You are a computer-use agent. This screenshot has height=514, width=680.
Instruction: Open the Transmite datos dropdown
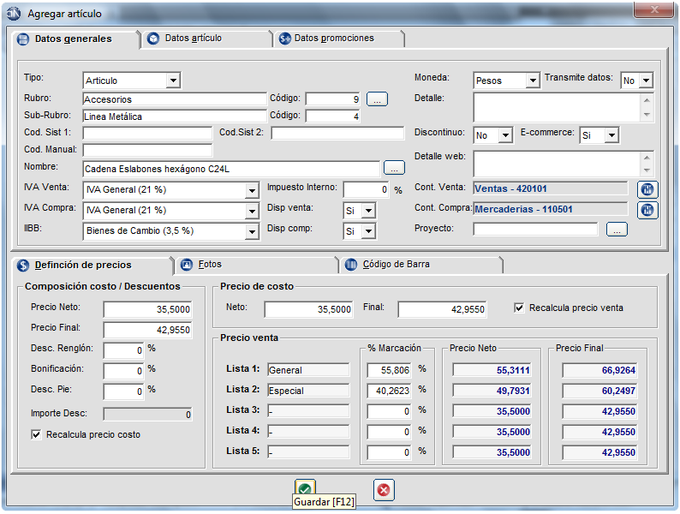click(x=646, y=80)
